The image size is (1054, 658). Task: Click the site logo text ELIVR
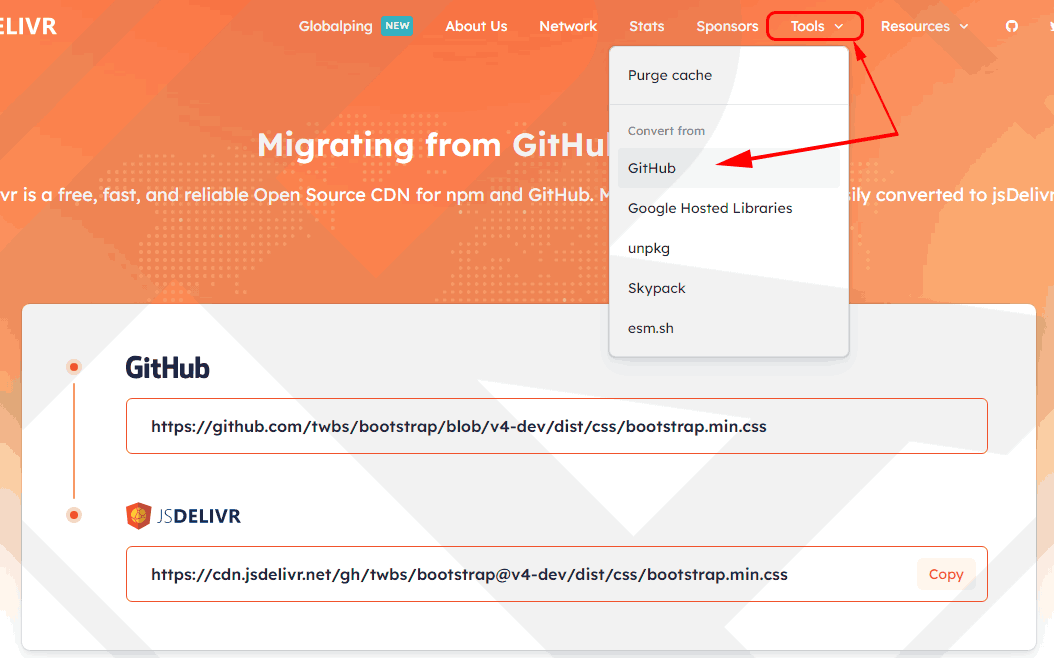28,26
